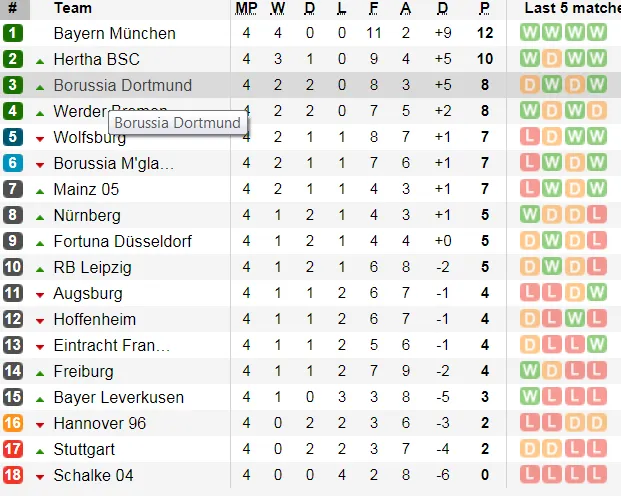Click the green position 1 badge

[13, 33]
